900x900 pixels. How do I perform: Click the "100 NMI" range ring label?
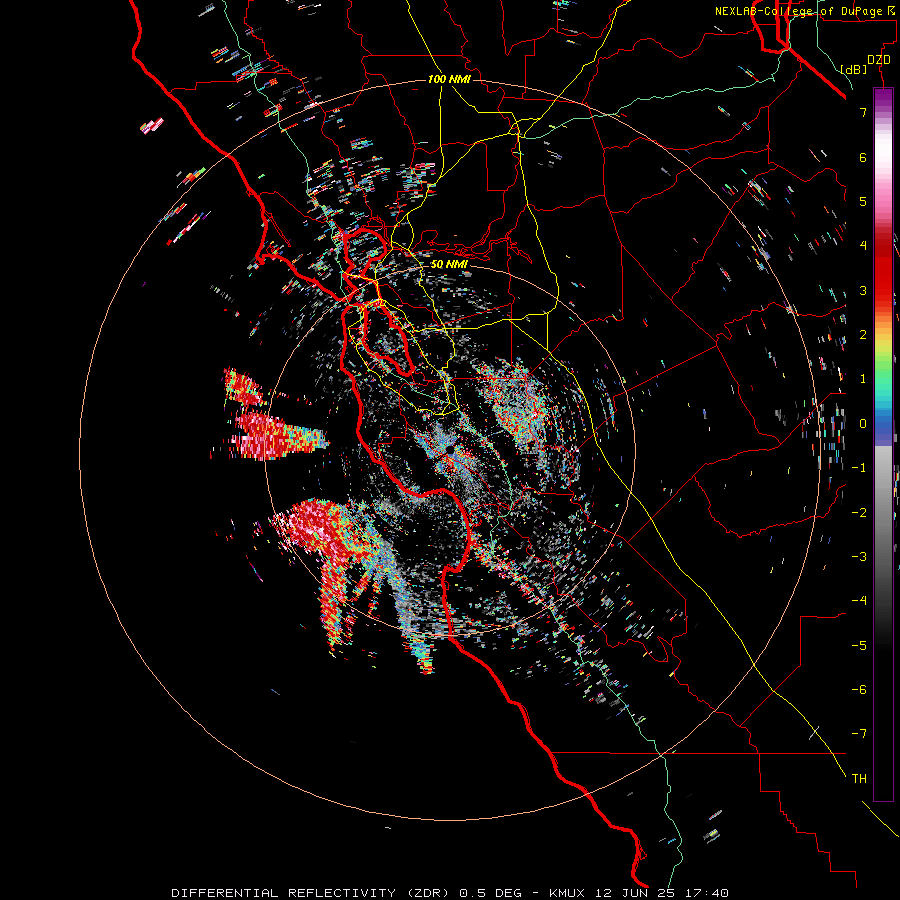pyautogui.click(x=449, y=79)
